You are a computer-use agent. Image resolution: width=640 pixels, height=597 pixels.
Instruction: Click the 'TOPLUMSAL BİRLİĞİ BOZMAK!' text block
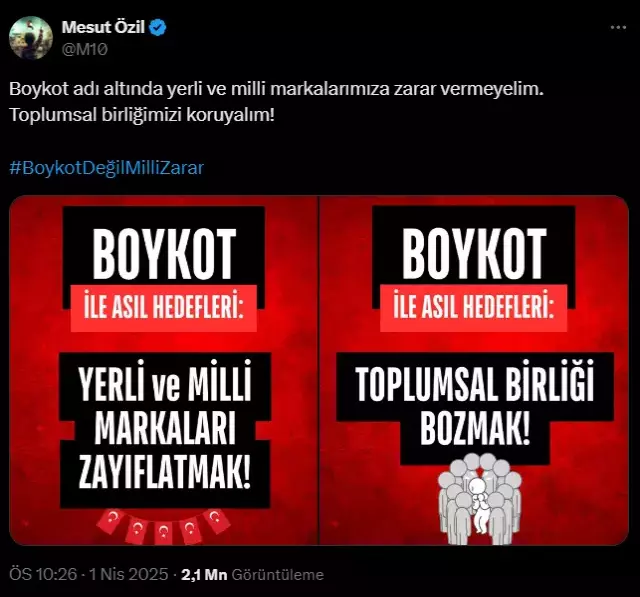pyautogui.click(x=475, y=408)
